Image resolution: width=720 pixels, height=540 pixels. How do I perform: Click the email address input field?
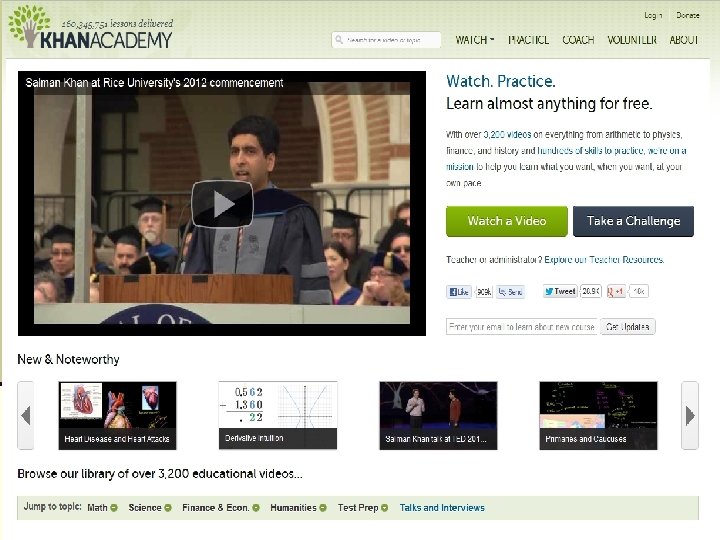pyautogui.click(x=522, y=327)
